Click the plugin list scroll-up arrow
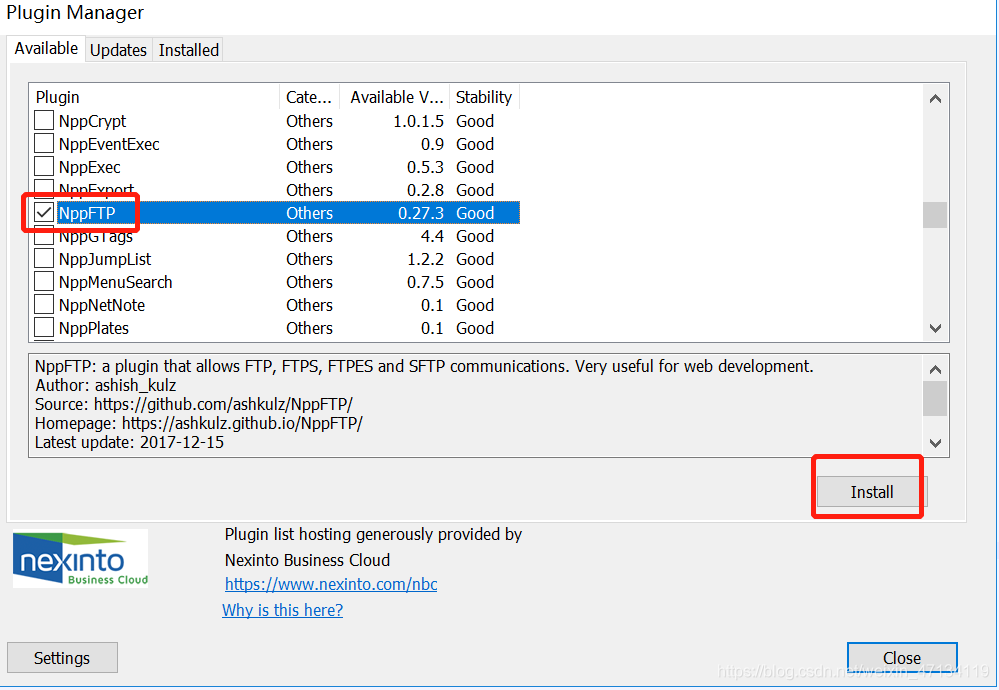This screenshot has height=690, width=999. pos(935,98)
